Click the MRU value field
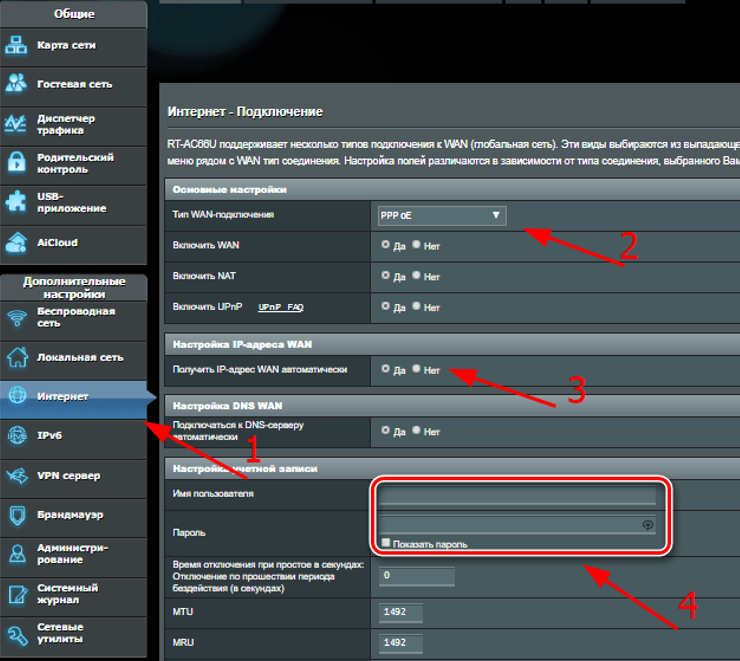The height and width of the screenshot is (661, 740). [x=401, y=643]
